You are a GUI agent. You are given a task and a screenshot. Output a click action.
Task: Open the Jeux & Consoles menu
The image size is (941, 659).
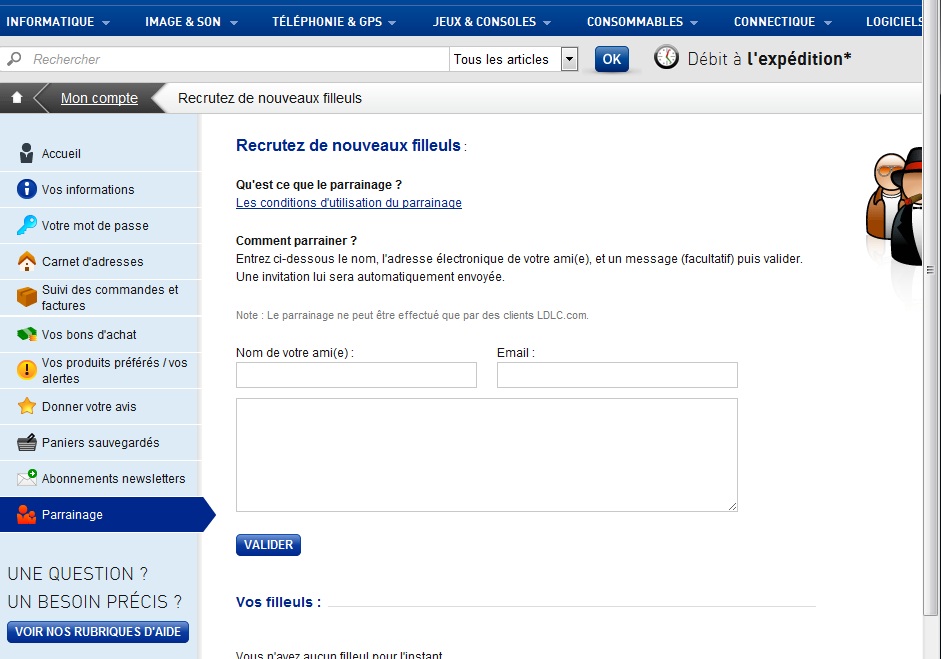tap(492, 22)
